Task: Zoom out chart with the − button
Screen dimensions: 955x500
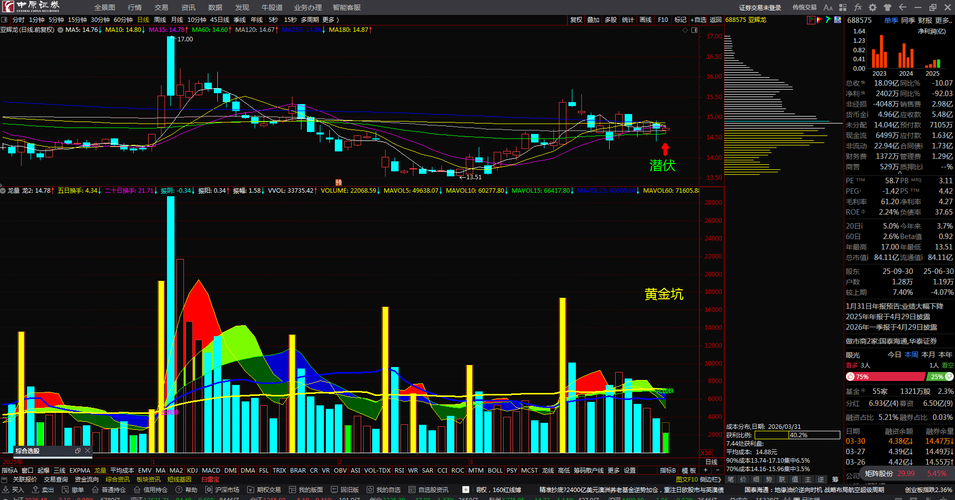Action: [x=717, y=471]
